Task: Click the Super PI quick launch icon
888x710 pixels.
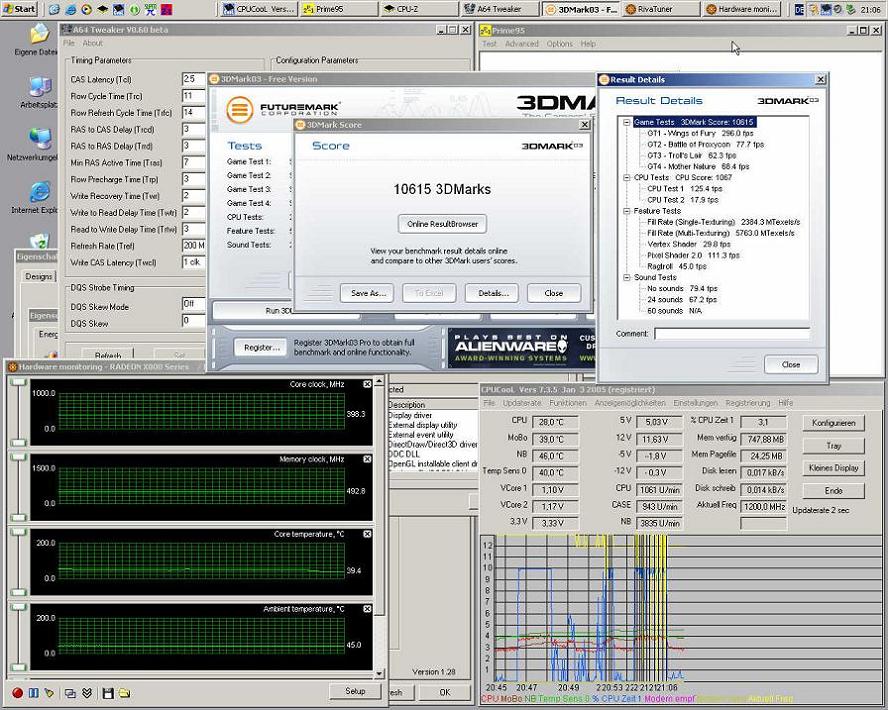Action: tap(151, 9)
